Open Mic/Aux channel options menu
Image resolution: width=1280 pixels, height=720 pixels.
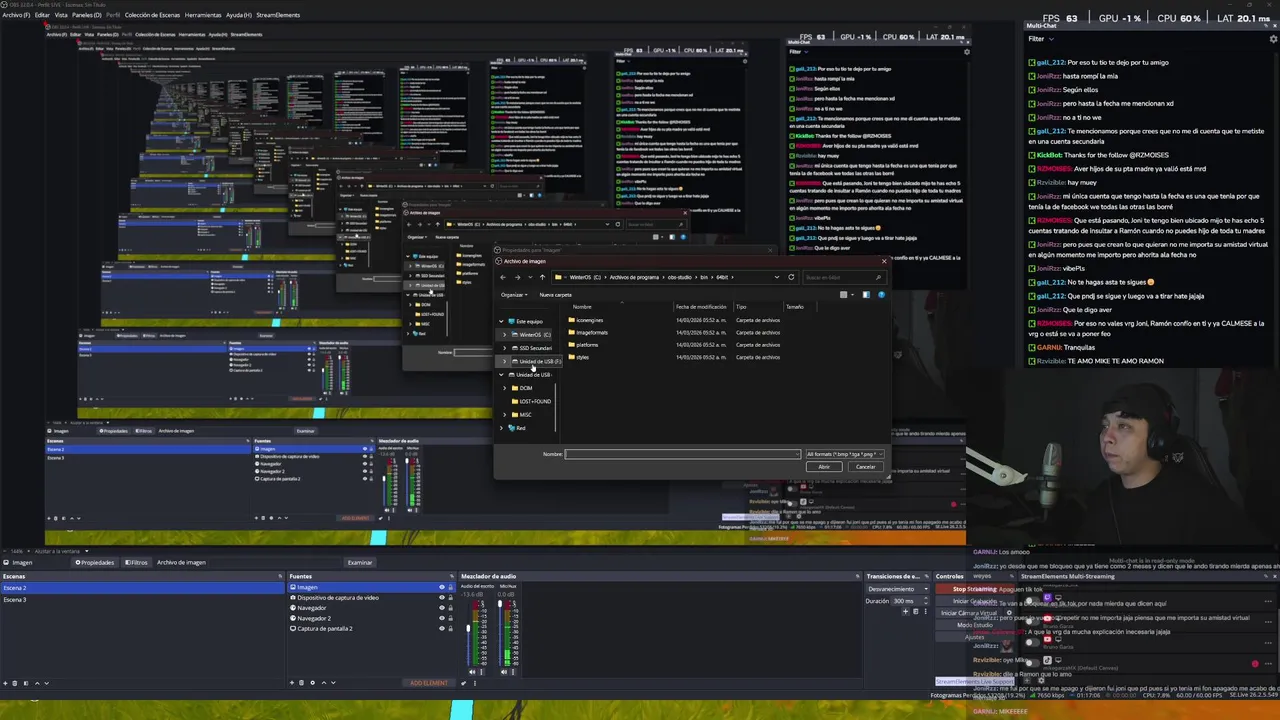coord(512,671)
